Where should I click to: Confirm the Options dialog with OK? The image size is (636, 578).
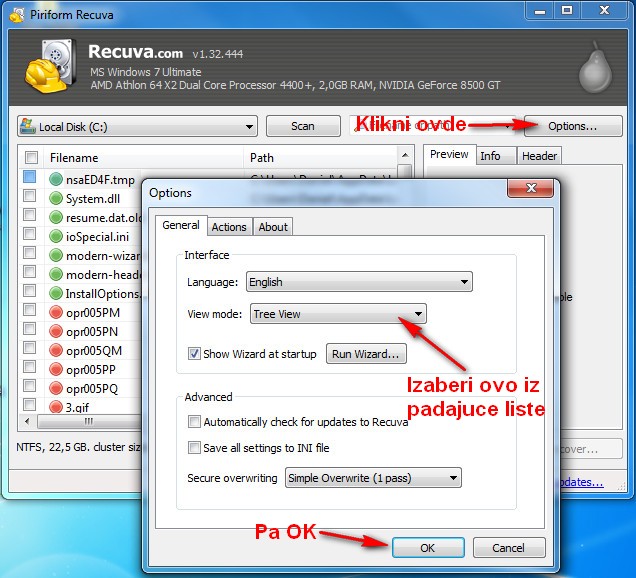428,548
